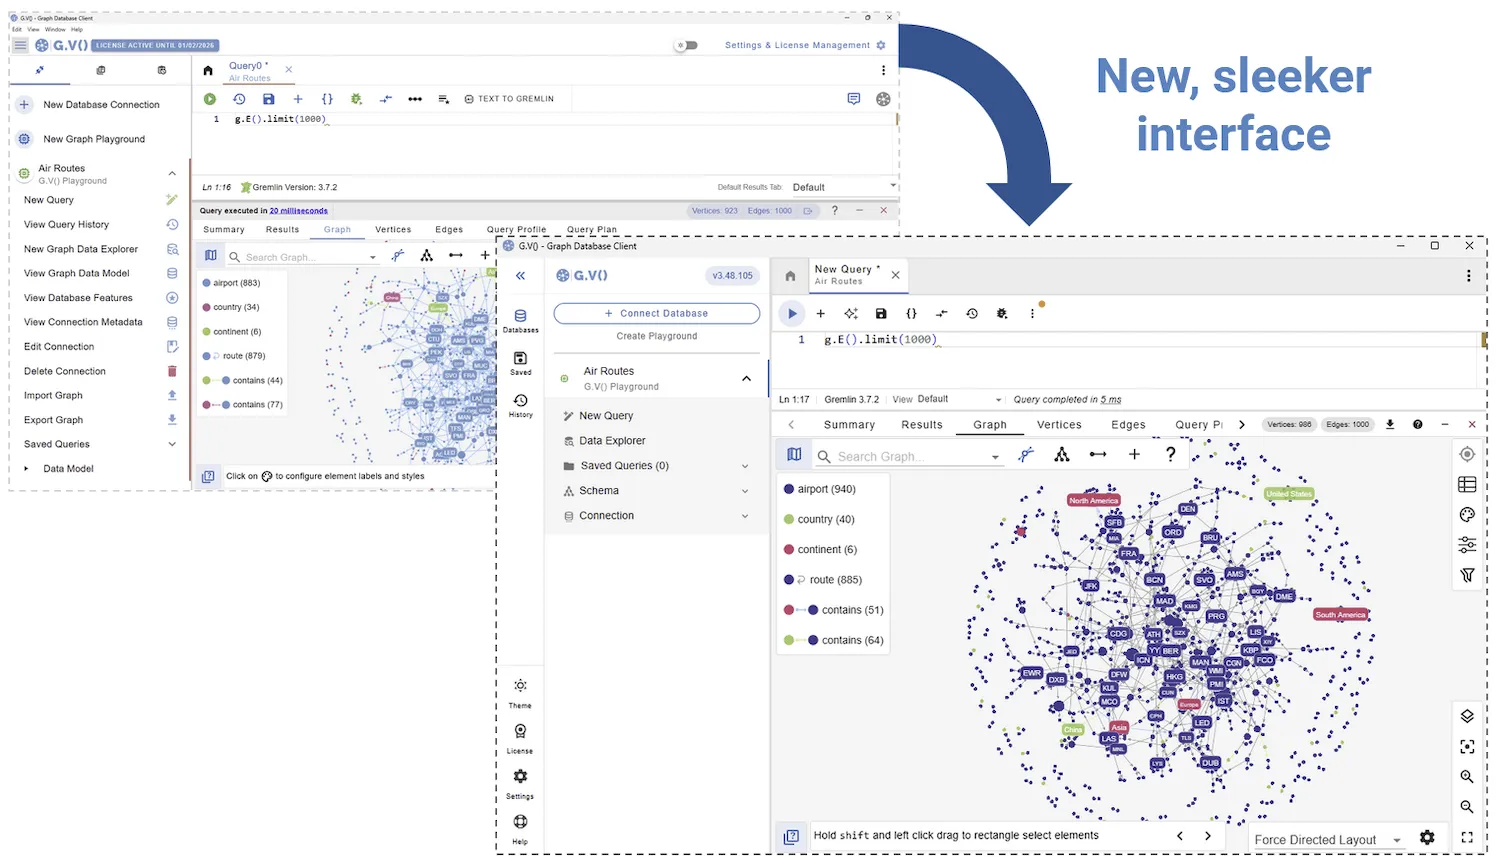This screenshot has height=867, width=1500.
Task: Expand Schema section in new sidebar
Action: [x=656, y=491]
